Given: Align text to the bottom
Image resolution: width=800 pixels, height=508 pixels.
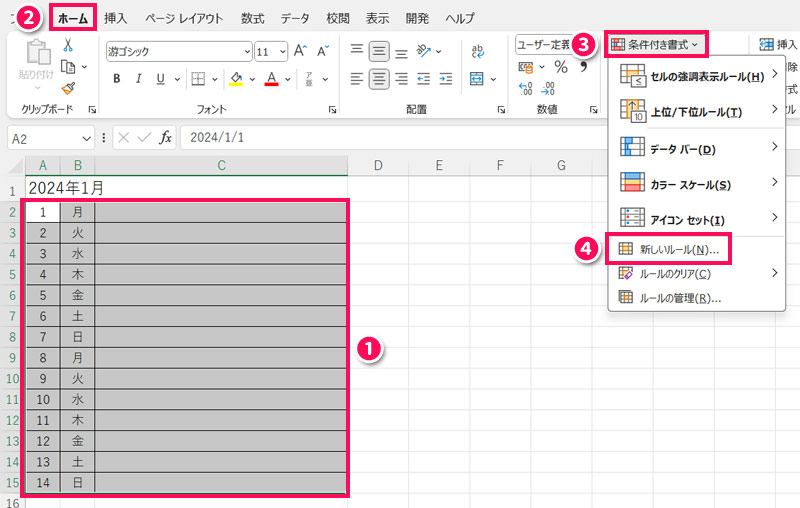Looking at the screenshot, I should [402, 53].
